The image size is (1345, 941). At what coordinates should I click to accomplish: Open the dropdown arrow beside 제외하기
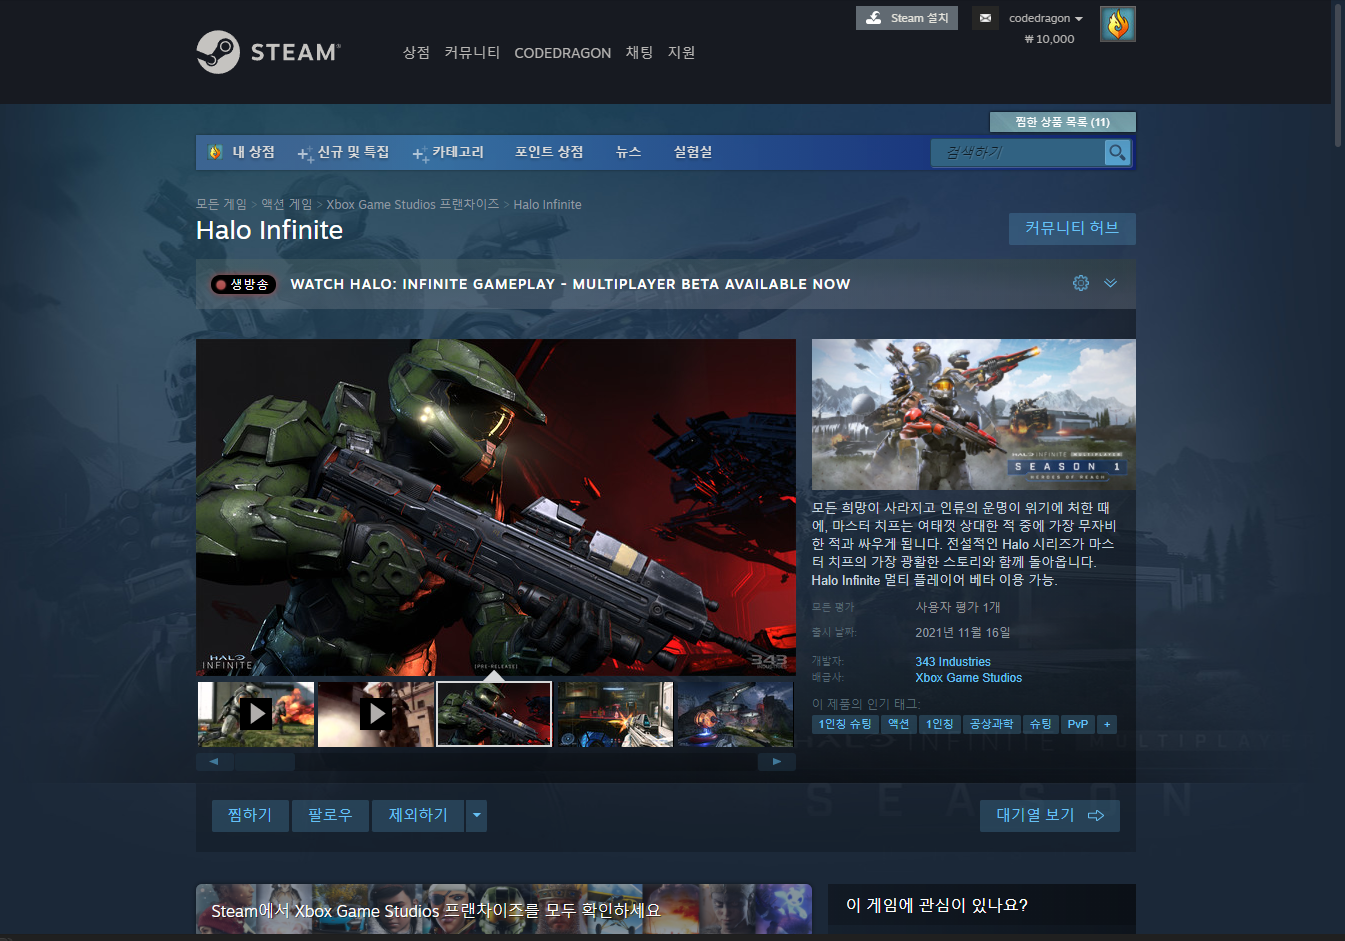pos(477,816)
